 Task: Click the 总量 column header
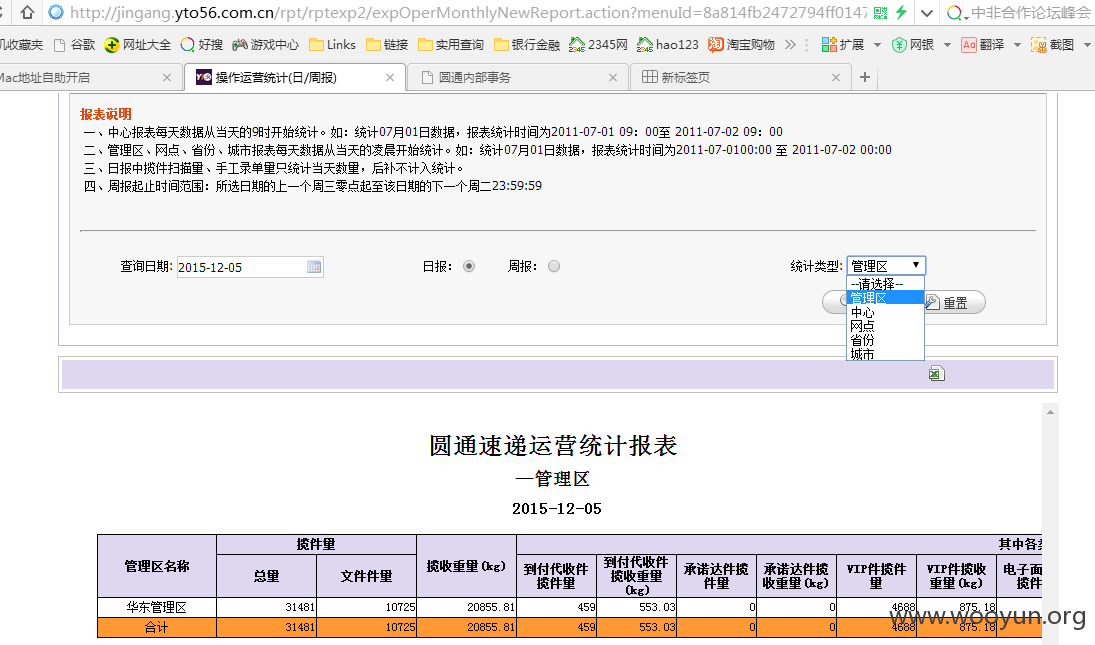point(266,576)
